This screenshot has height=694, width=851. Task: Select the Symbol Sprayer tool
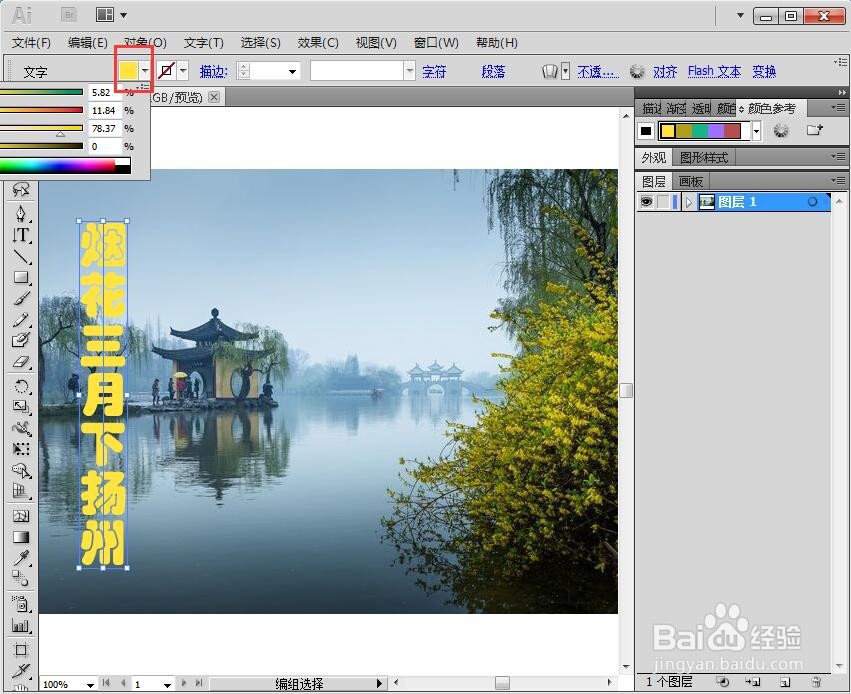21,603
